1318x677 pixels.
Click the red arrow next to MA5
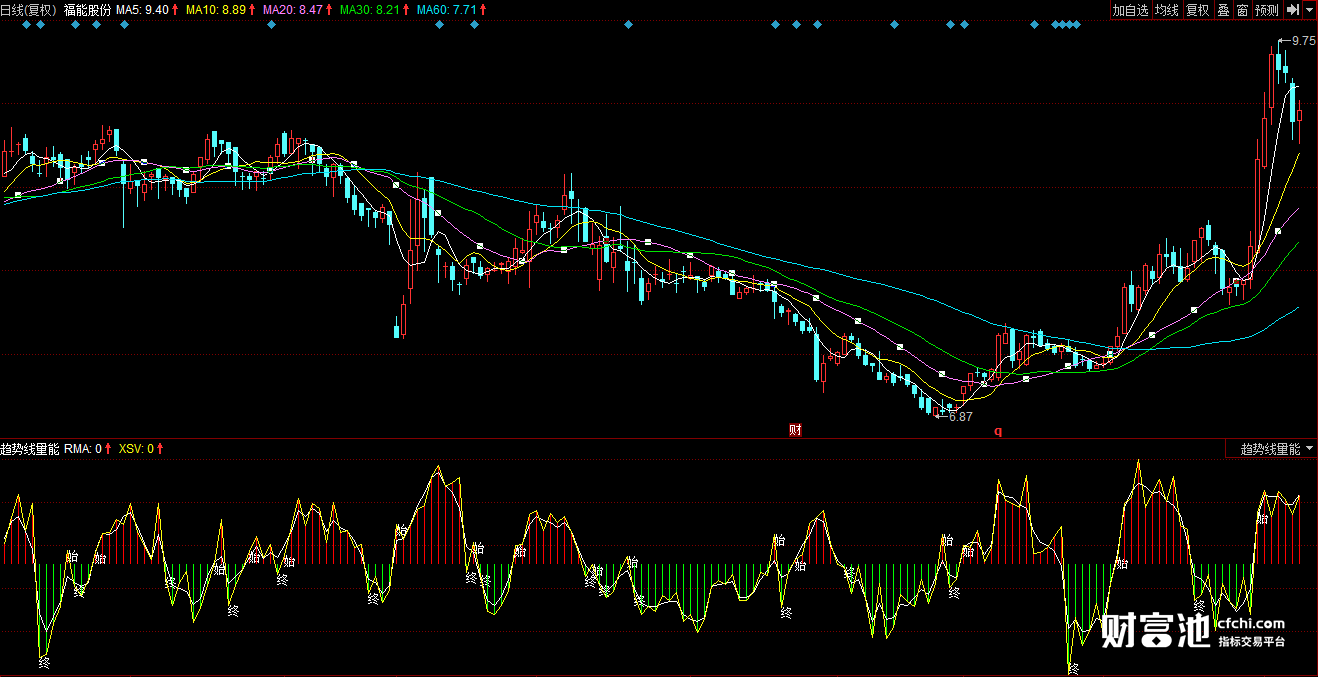pos(176,9)
